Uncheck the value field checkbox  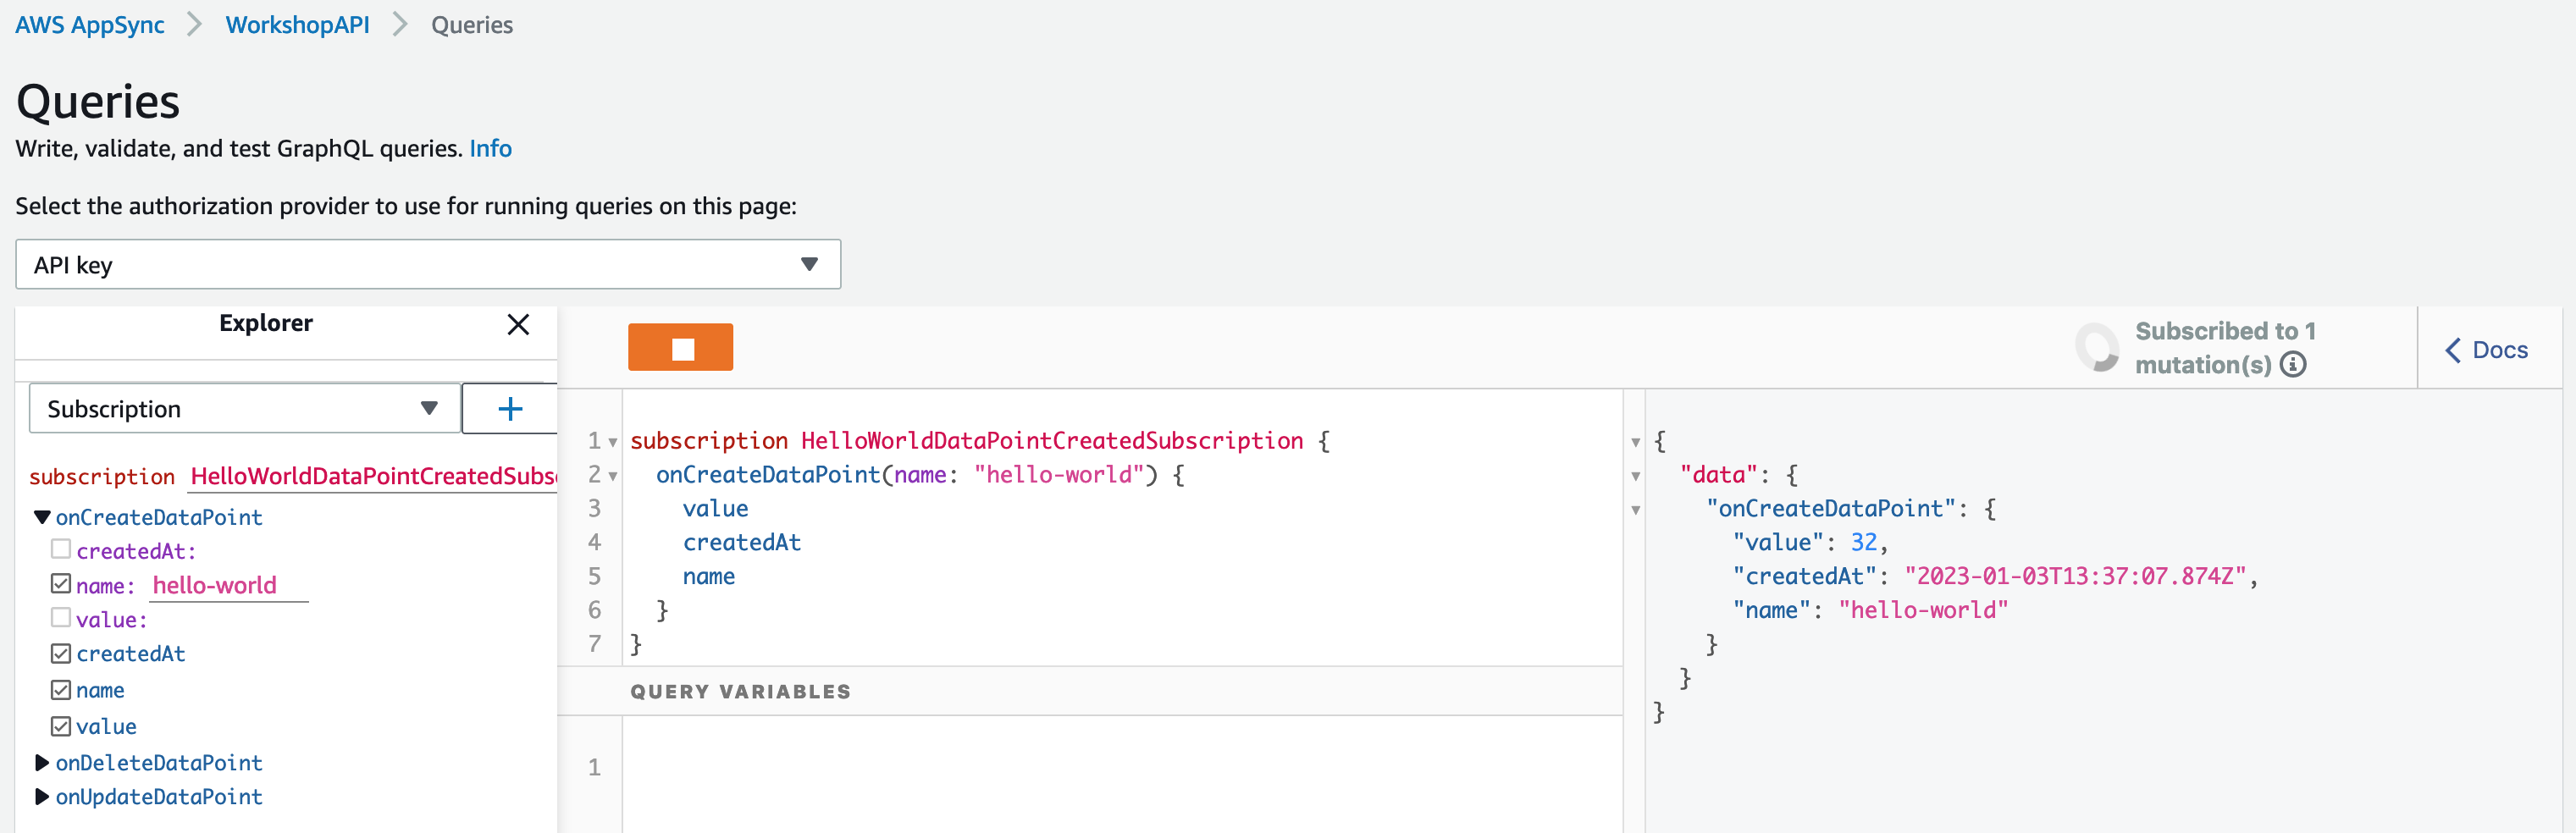61,726
